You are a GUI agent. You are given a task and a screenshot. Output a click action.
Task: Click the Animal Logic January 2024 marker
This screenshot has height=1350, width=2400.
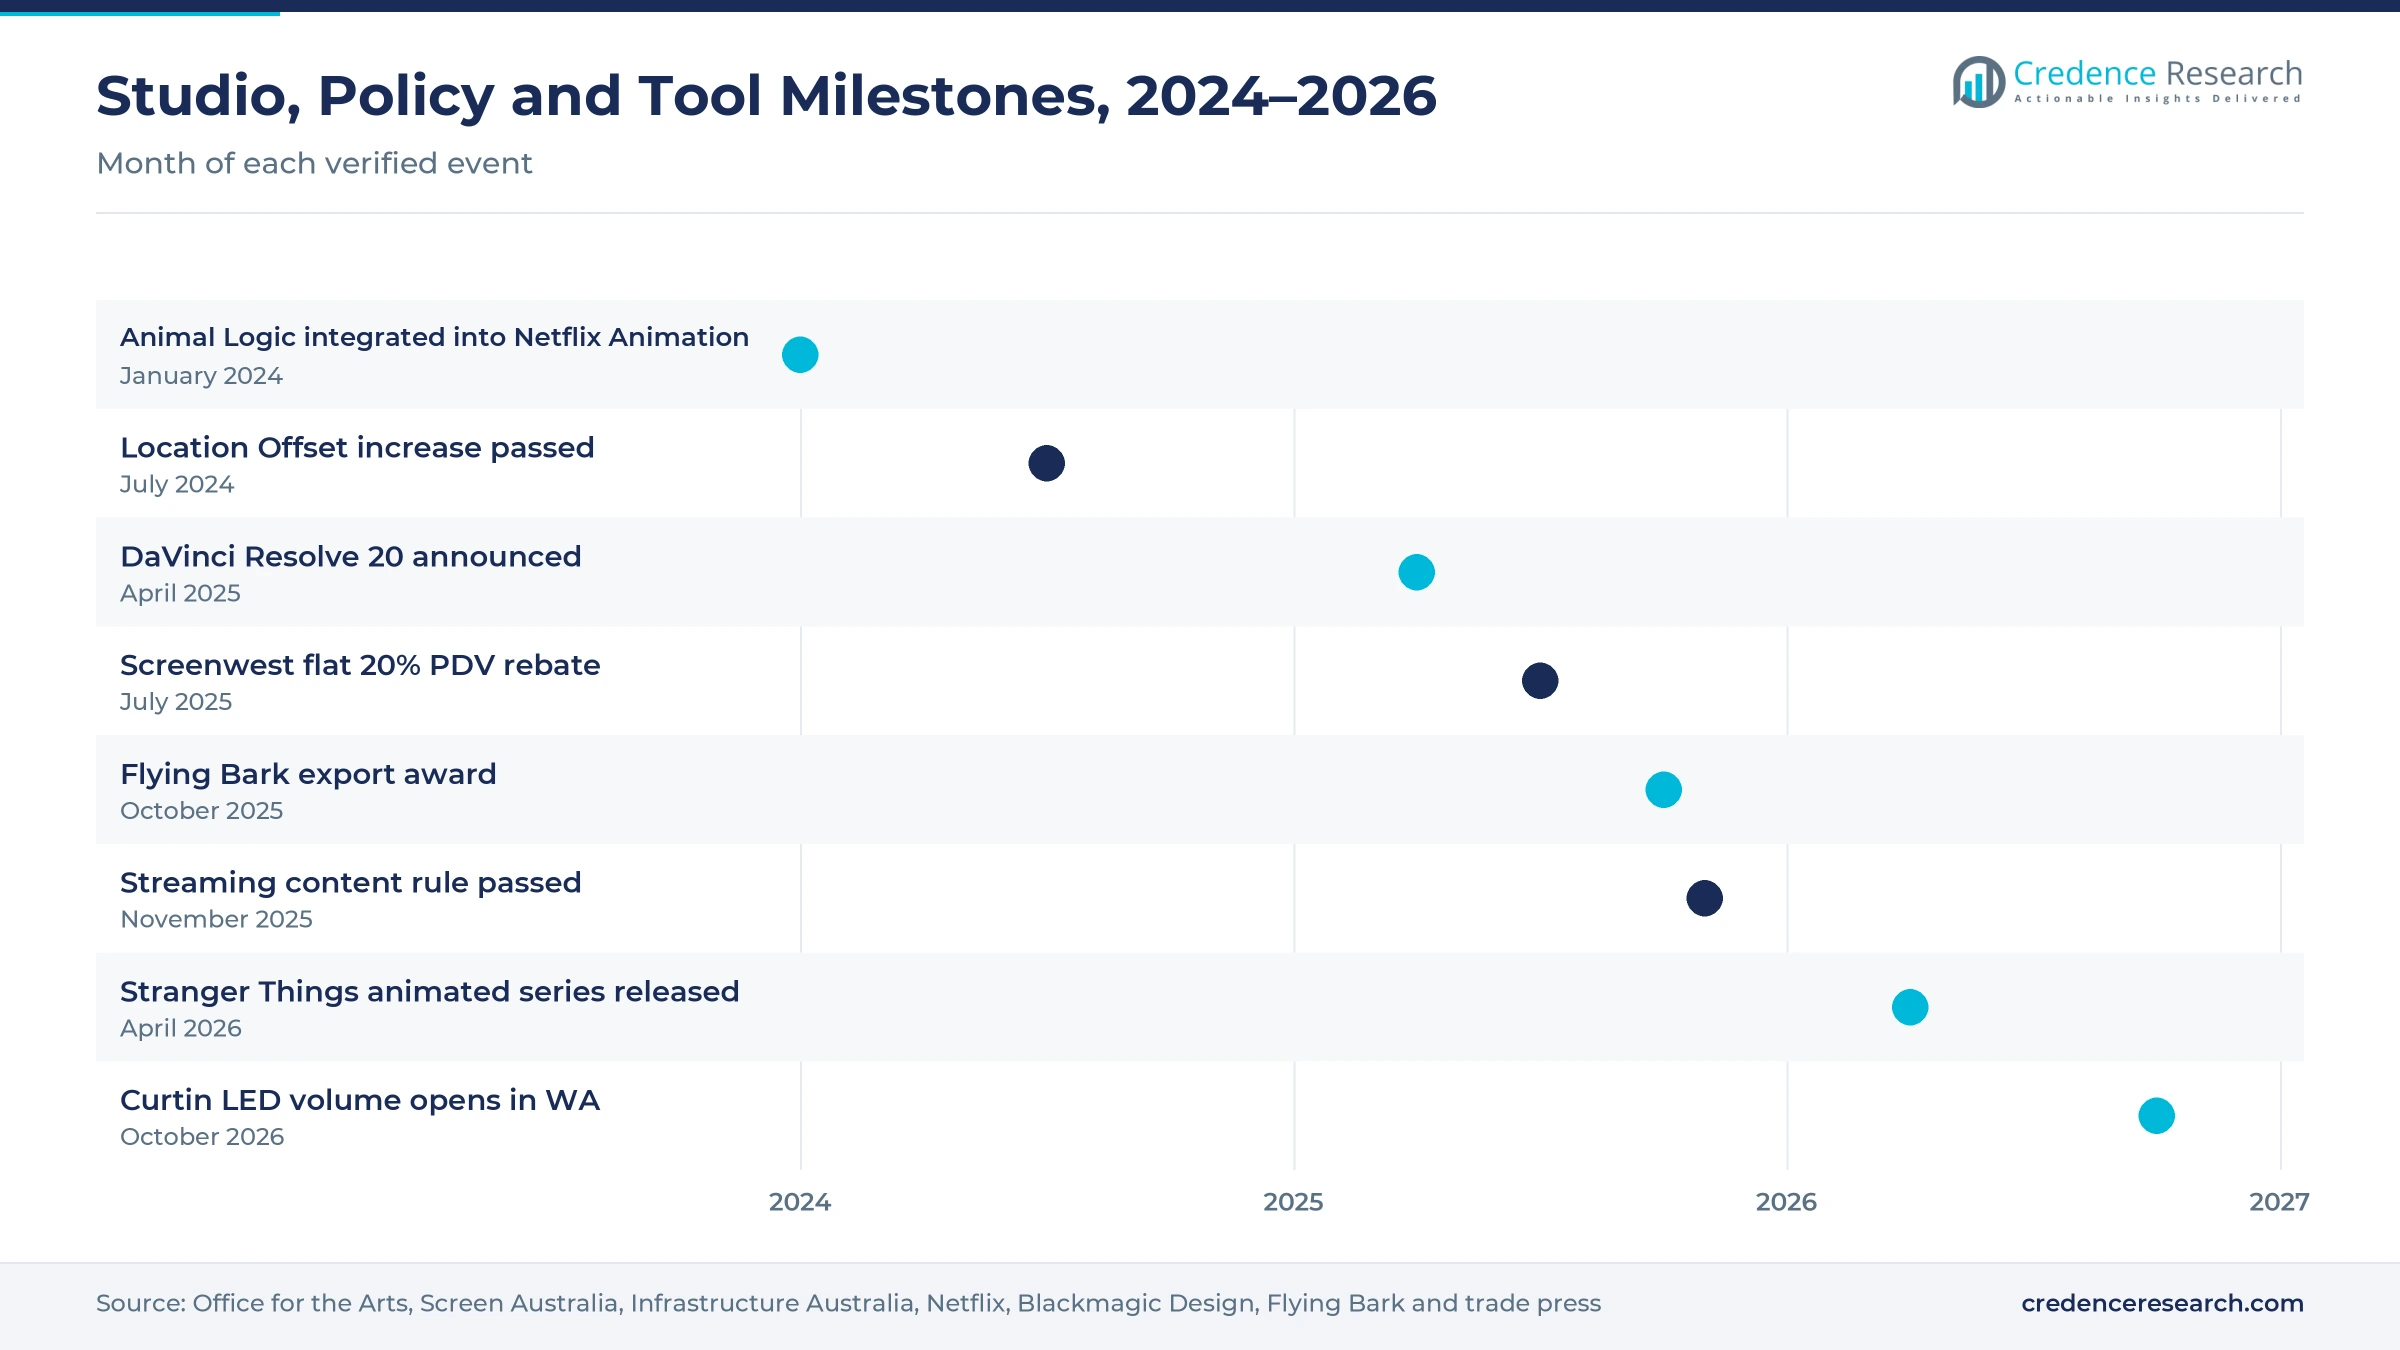pos(800,355)
